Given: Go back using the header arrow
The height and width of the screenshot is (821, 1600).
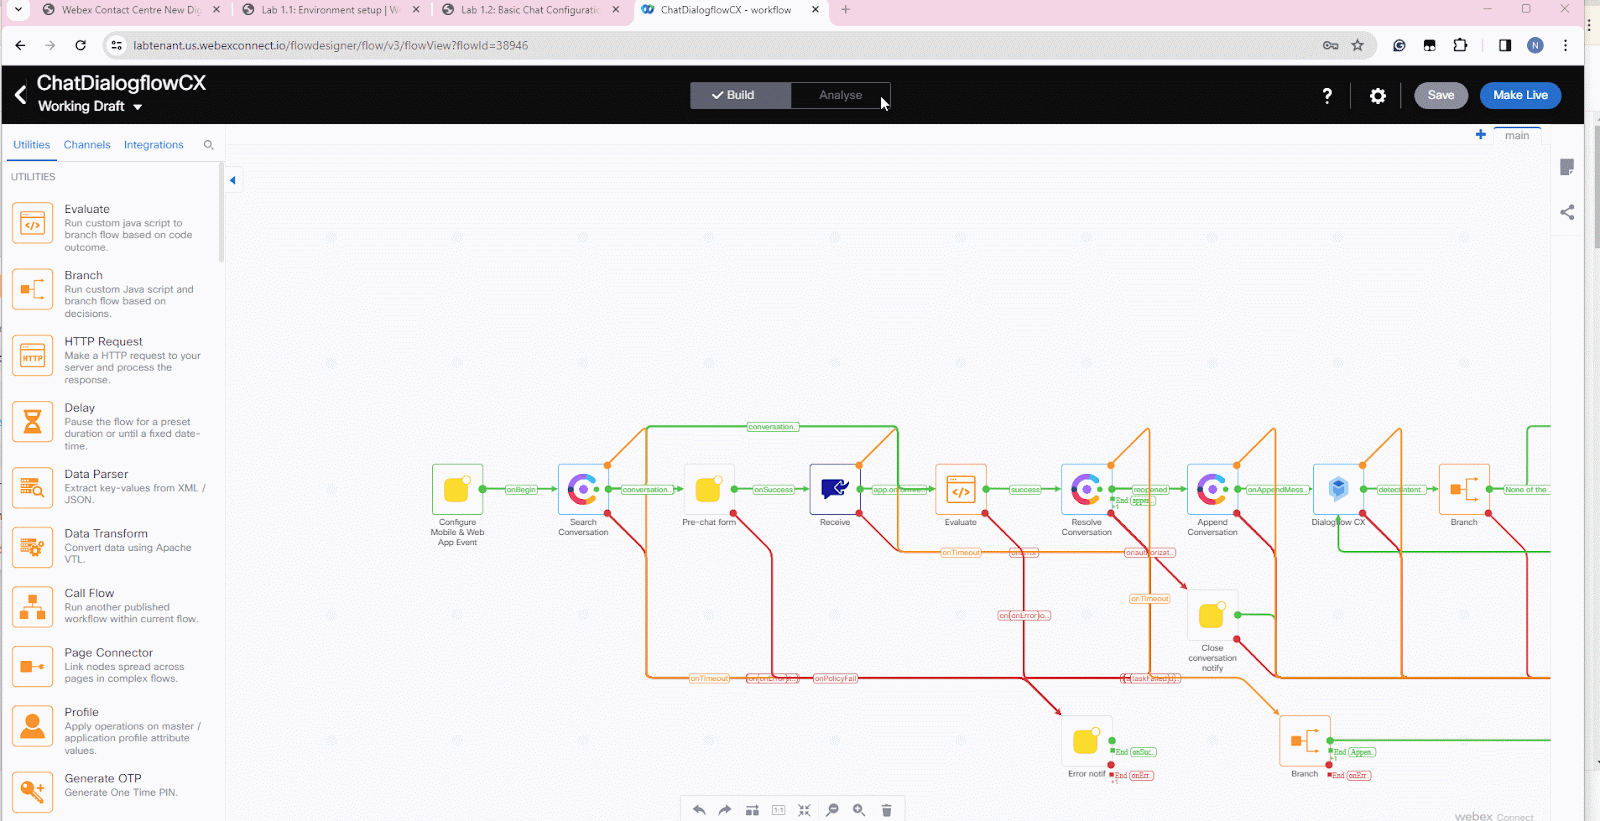Looking at the screenshot, I should pyautogui.click(x=20, y=95).
